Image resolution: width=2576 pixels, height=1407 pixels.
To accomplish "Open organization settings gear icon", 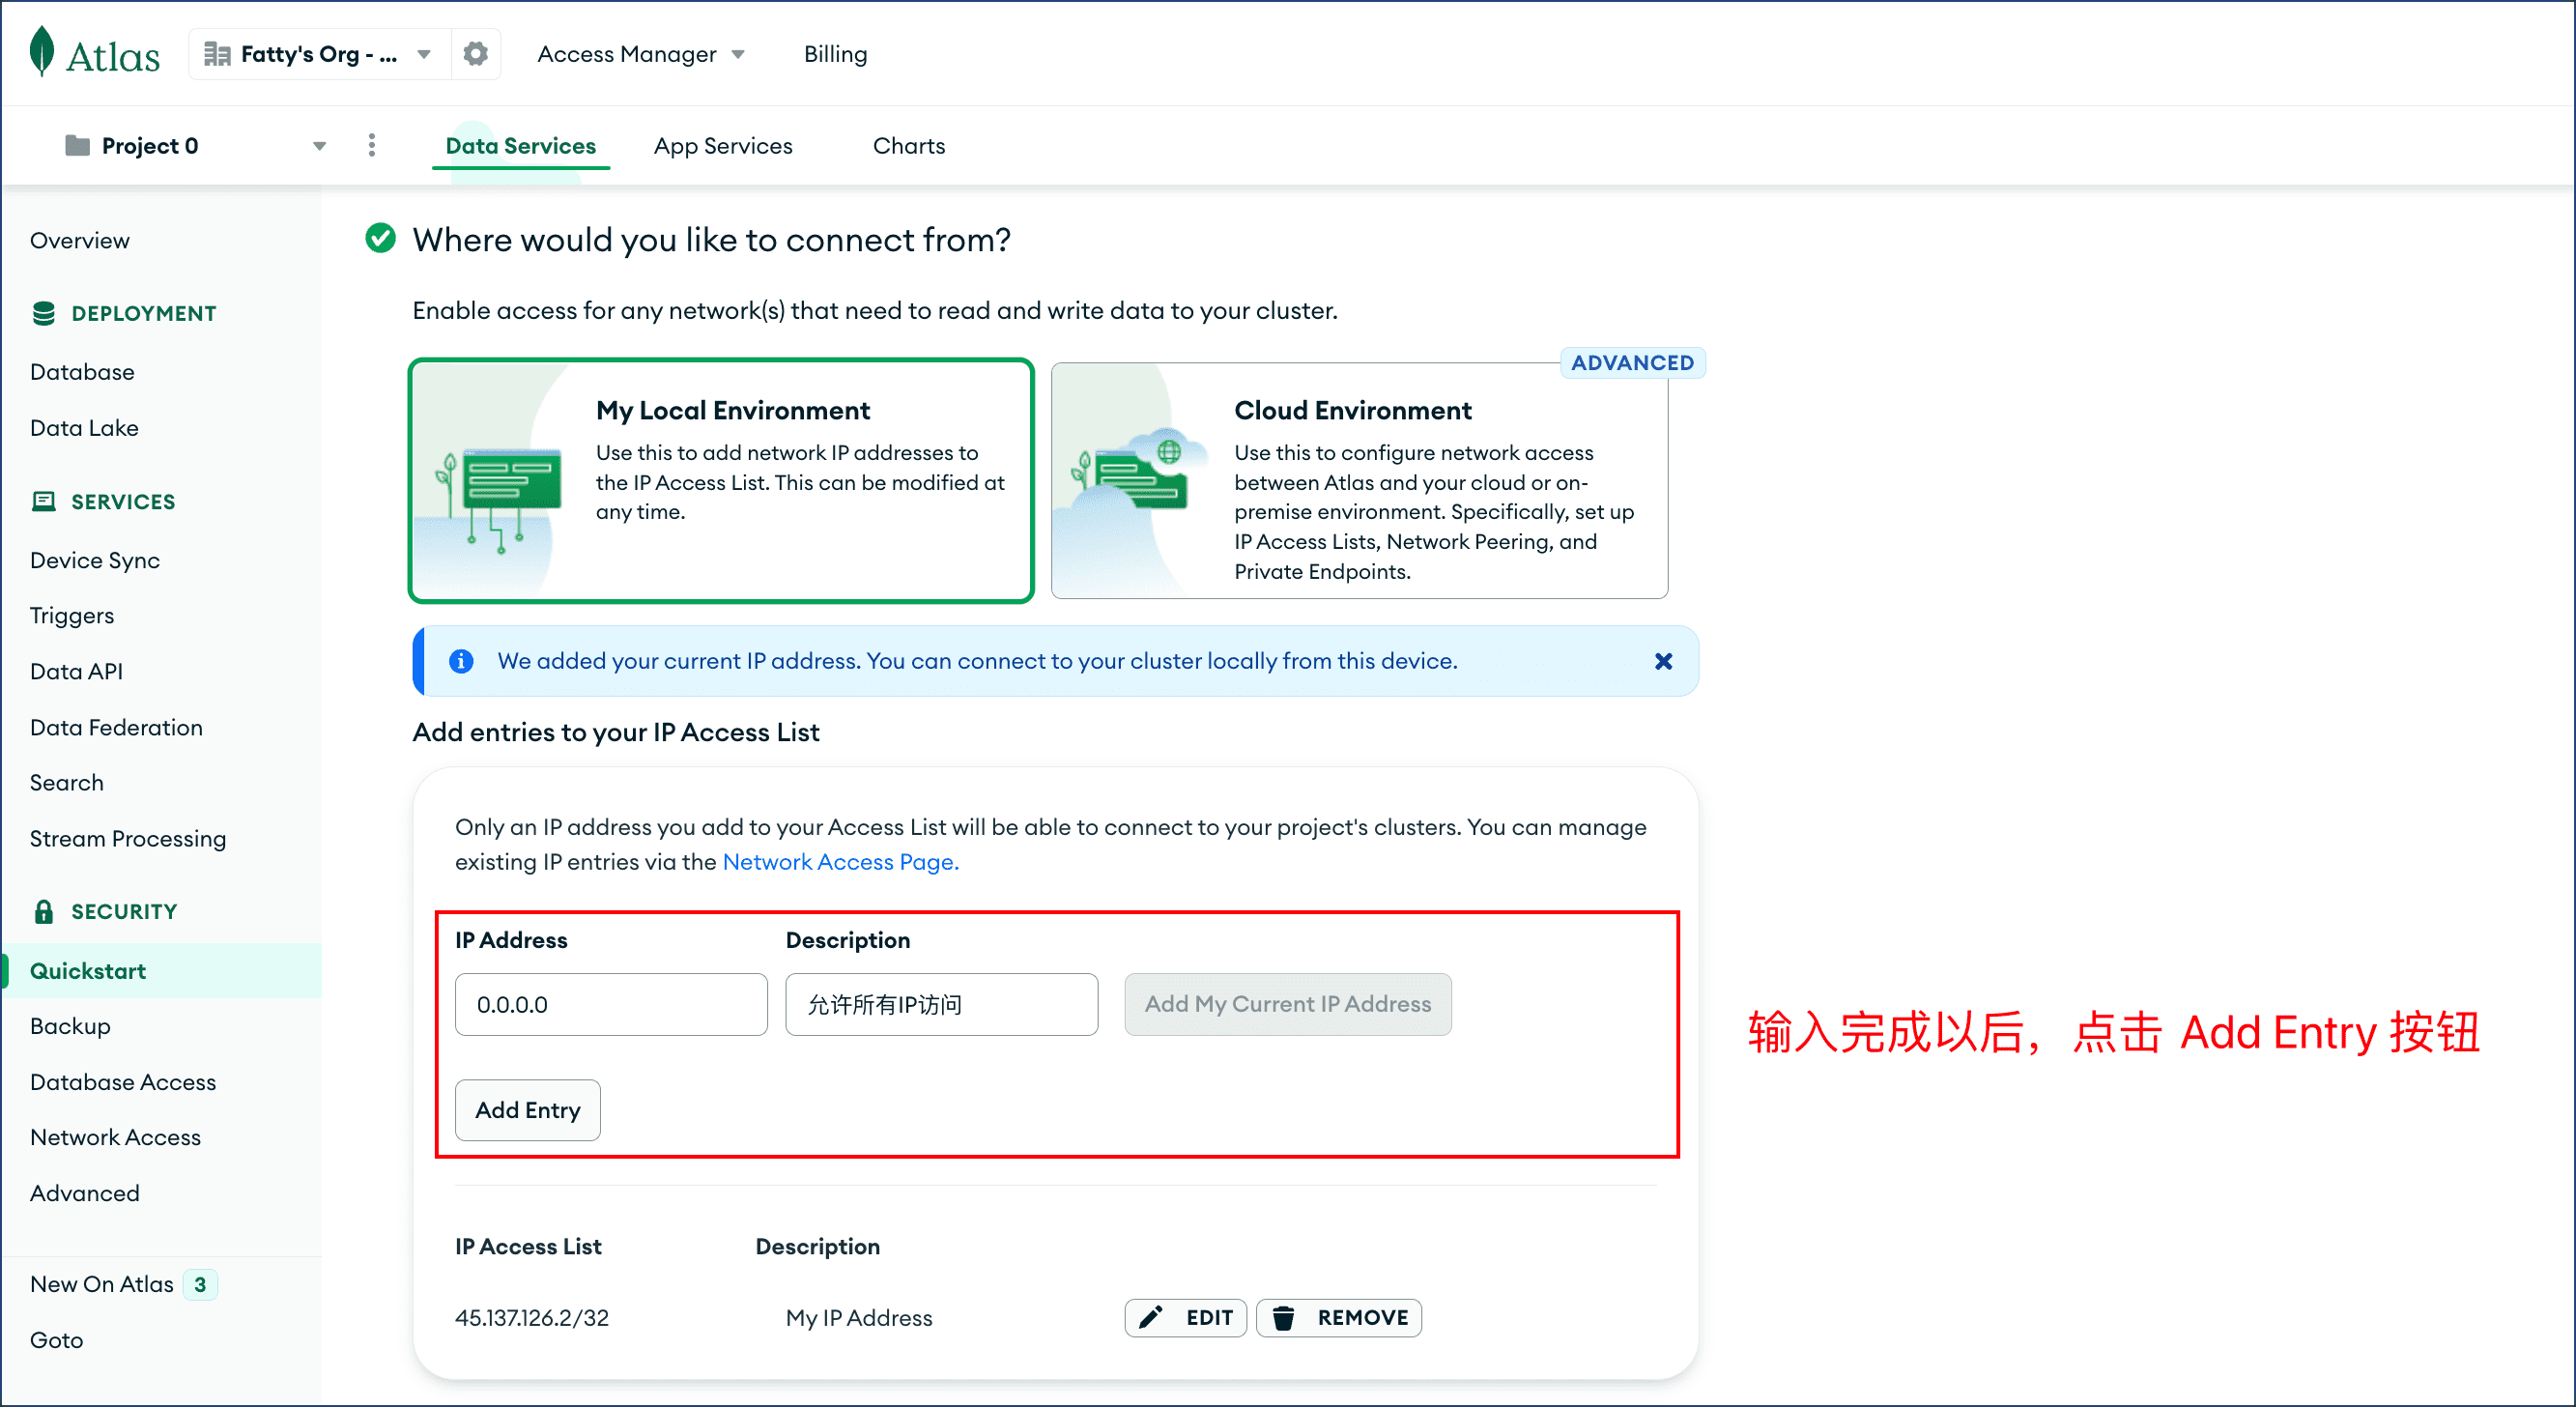I will (476, 54).
